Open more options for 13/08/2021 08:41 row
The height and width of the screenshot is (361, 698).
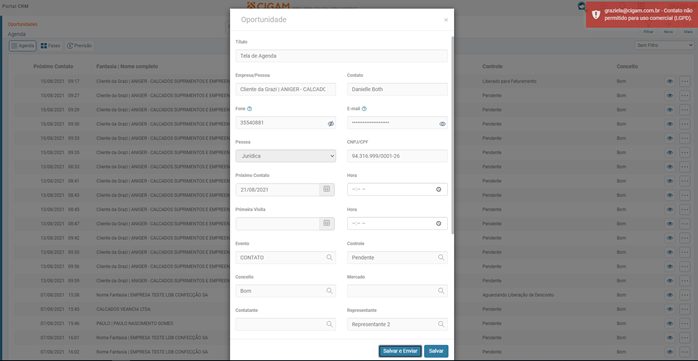(685, 181)
